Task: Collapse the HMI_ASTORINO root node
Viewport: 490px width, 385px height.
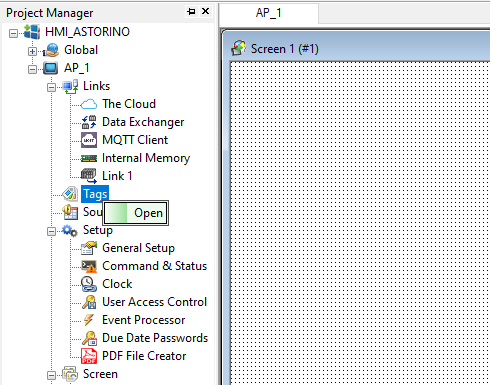Action: (x=13, y=33)
